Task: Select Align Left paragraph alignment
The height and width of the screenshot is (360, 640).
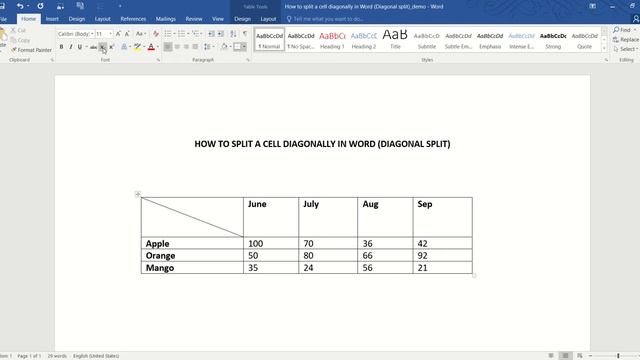Action: coord(168,47)
